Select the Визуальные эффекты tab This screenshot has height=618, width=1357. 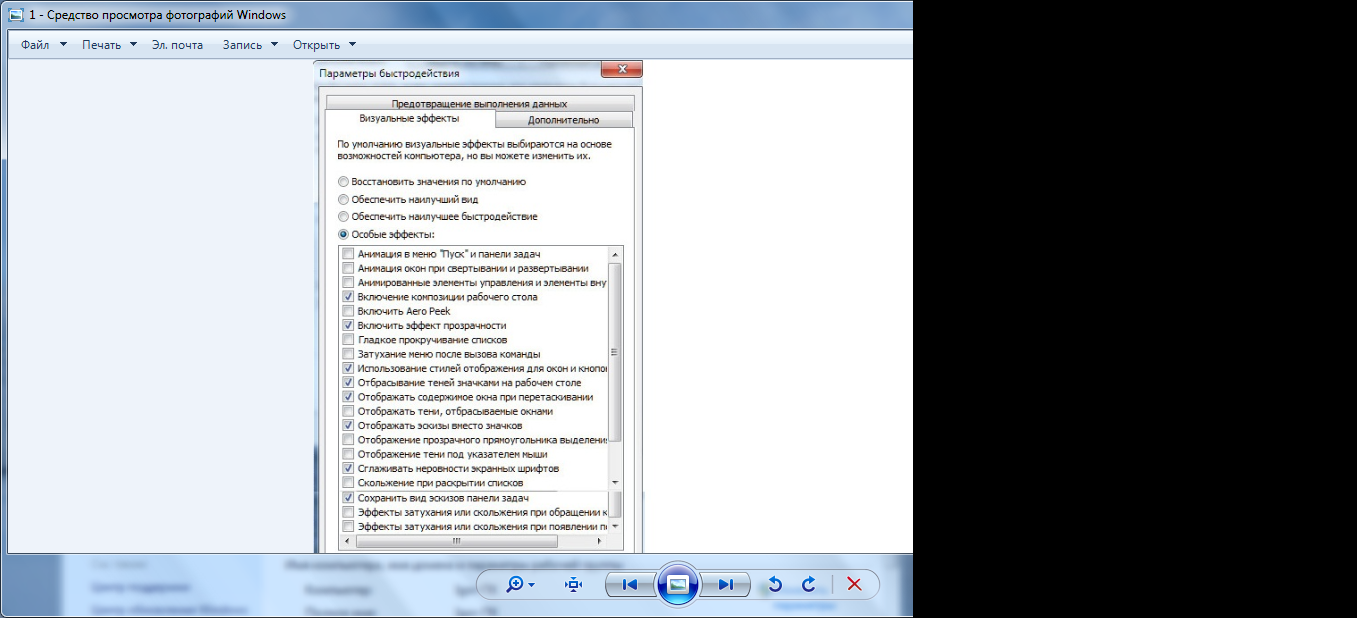click(410, 118)
